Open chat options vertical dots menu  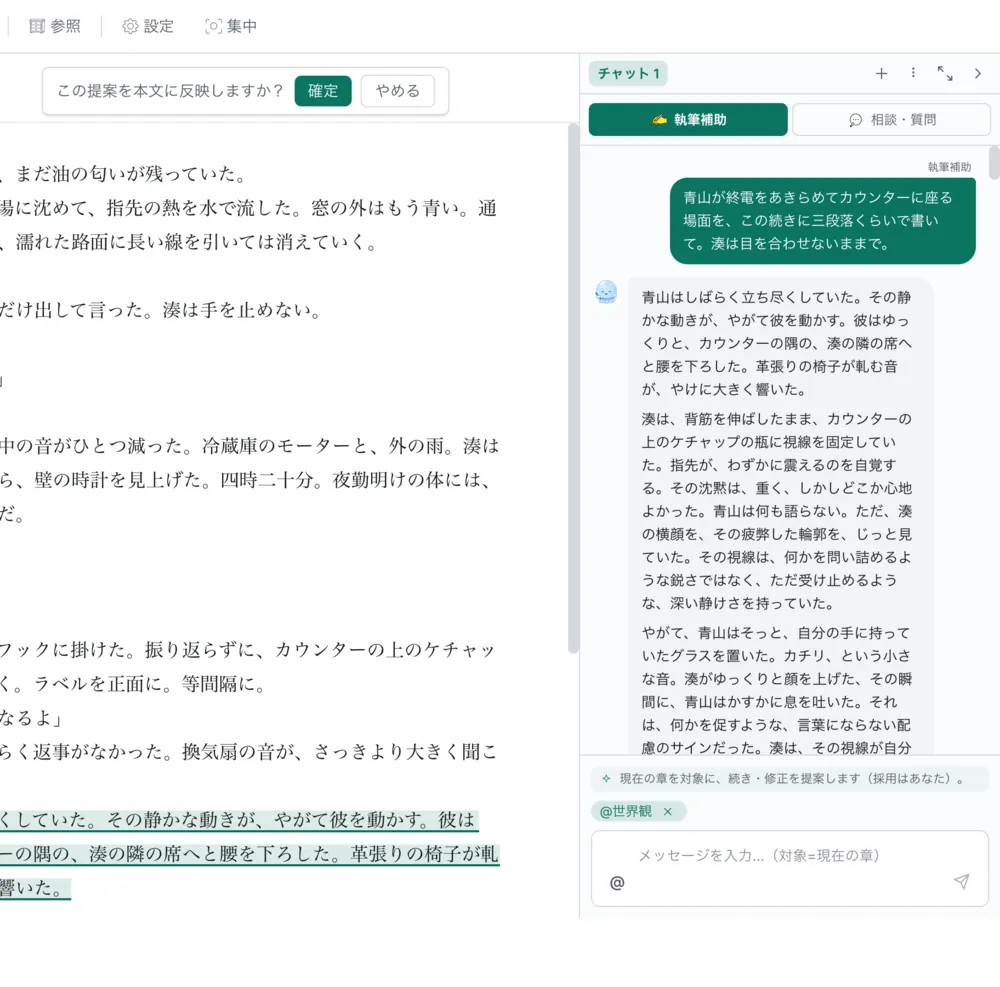click(x=913, y=73)
